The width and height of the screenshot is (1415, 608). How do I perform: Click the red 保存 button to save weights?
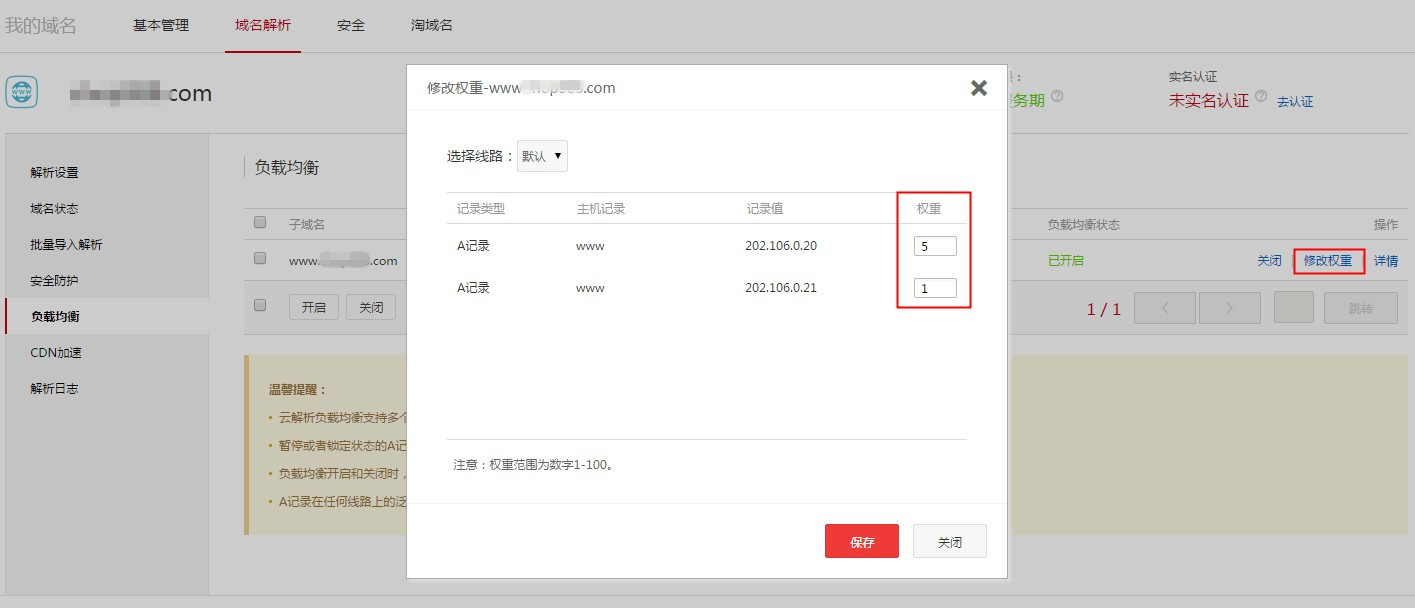(861, 540)
